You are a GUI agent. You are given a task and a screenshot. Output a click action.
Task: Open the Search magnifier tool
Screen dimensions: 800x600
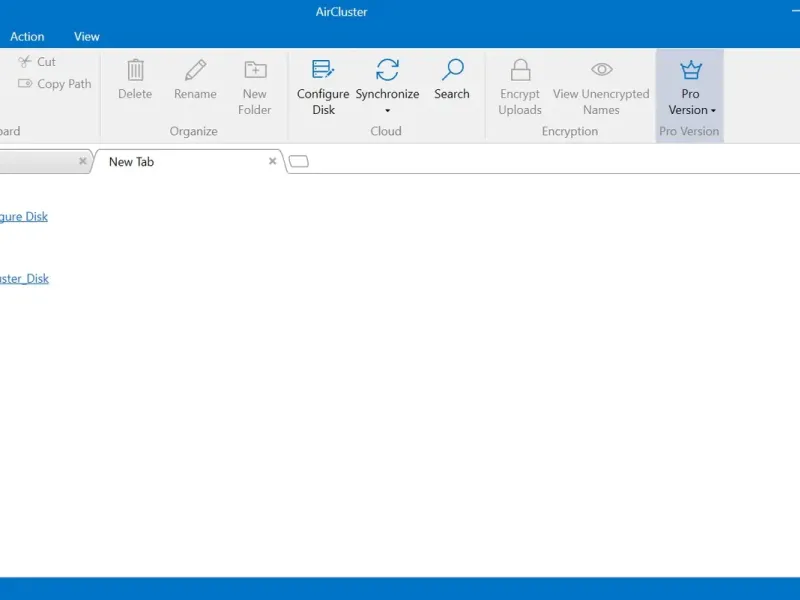(x=452, y=80)
